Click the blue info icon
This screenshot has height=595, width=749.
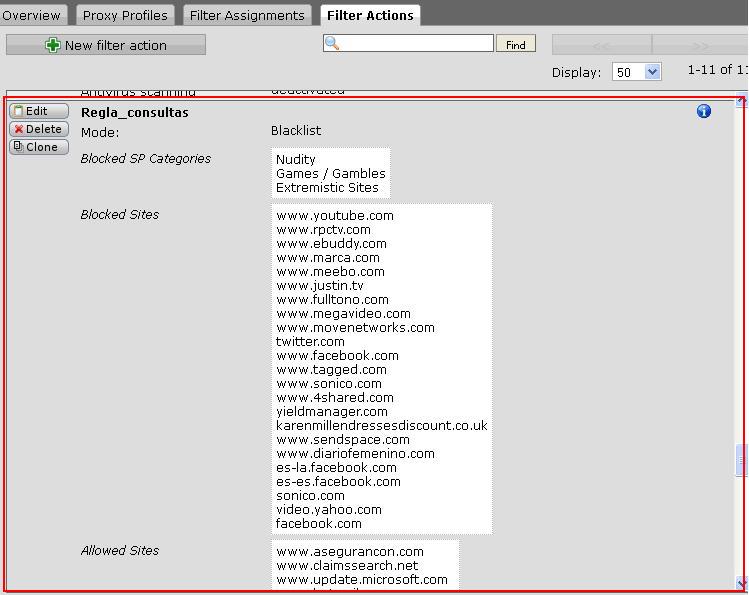pyautogui.click(x=704, y=111)
